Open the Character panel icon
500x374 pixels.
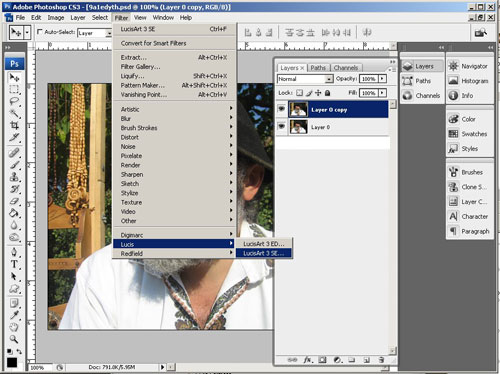point(453,216)
